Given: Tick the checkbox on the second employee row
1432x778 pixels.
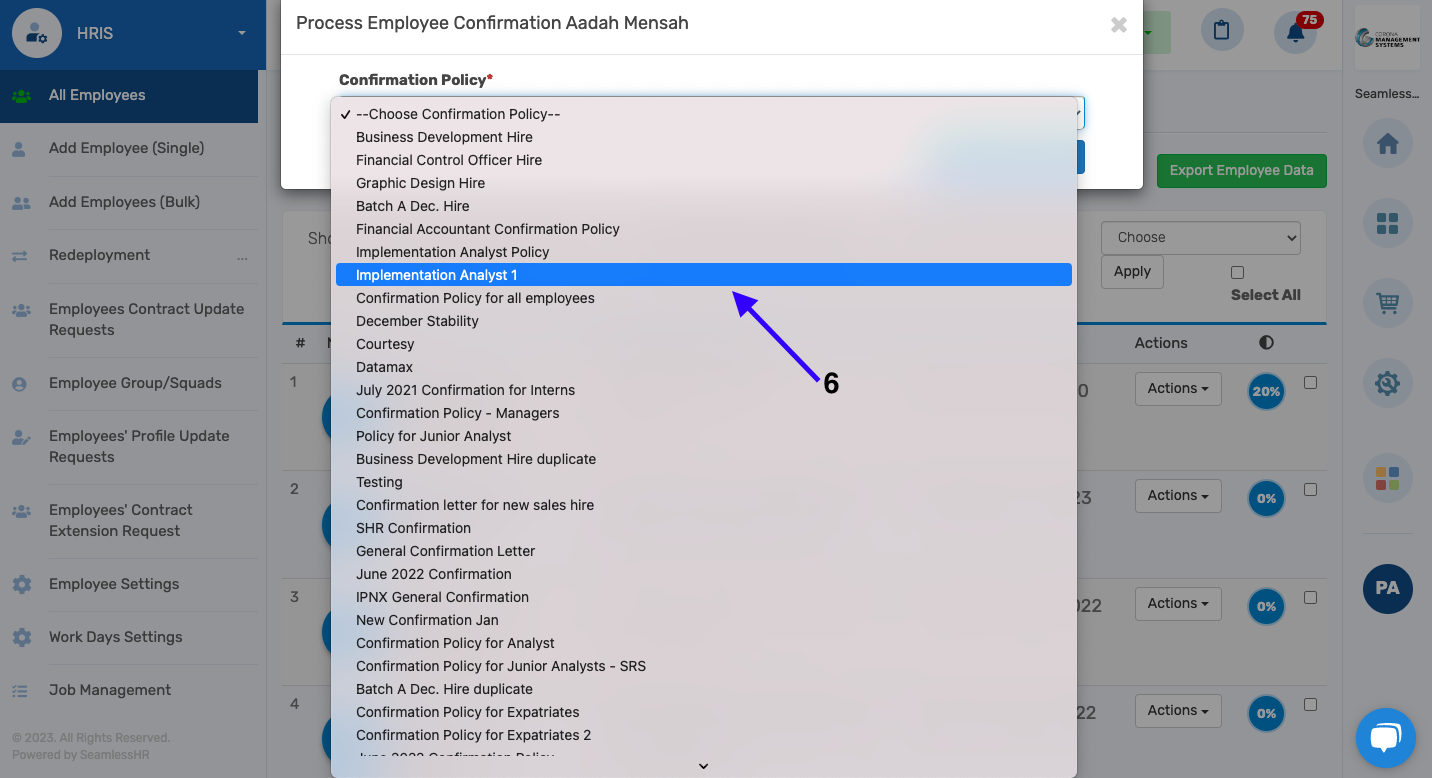Looking at the screenshot, I should coord(1311,488).
